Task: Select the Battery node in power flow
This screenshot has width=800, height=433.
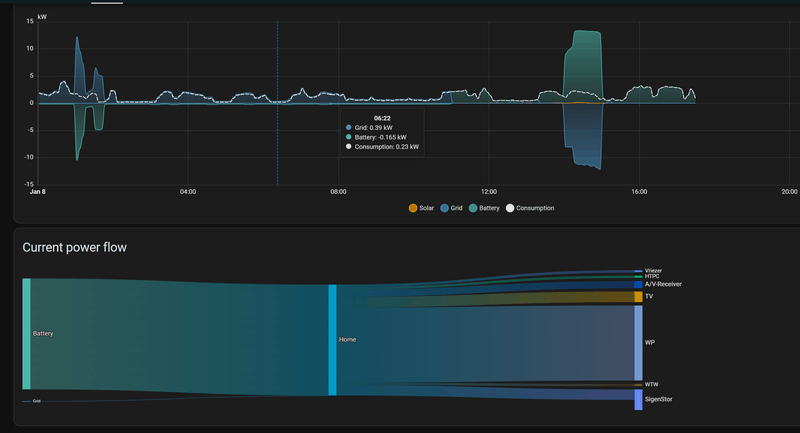Action: click(x=27, y=334)
